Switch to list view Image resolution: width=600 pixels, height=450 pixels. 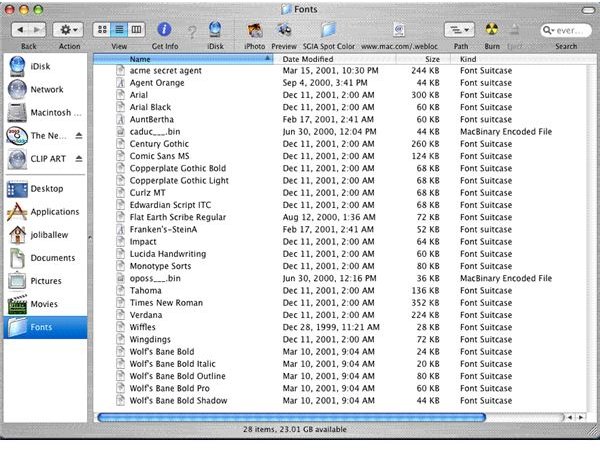119,29
